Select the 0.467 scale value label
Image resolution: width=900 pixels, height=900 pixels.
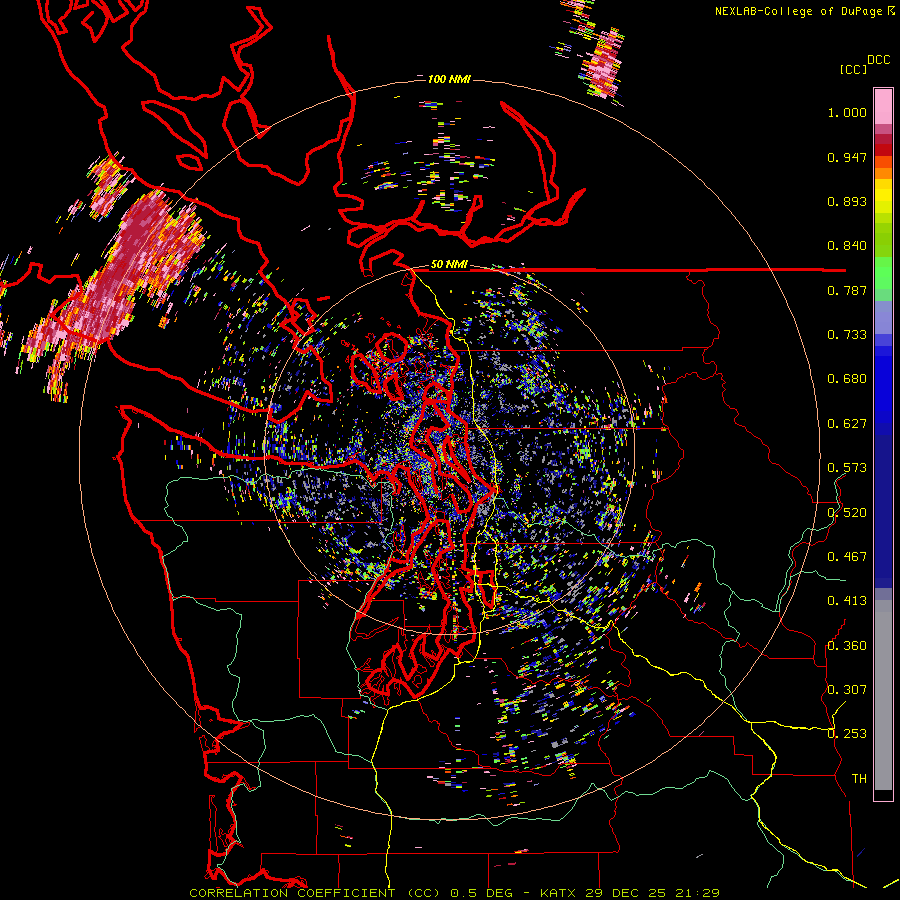[x=847, y=557]
